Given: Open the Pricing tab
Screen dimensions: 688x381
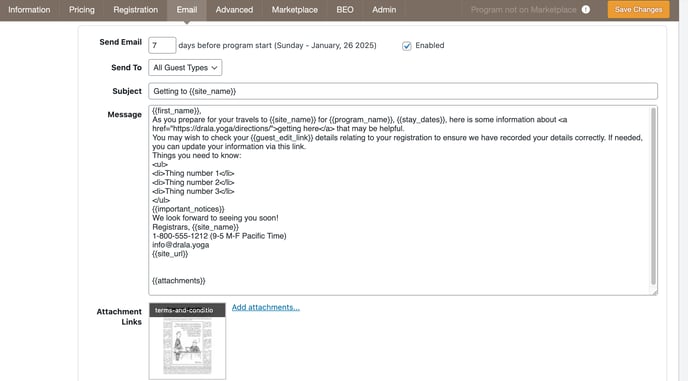Looking at the screenshot, I should [82, 10].
